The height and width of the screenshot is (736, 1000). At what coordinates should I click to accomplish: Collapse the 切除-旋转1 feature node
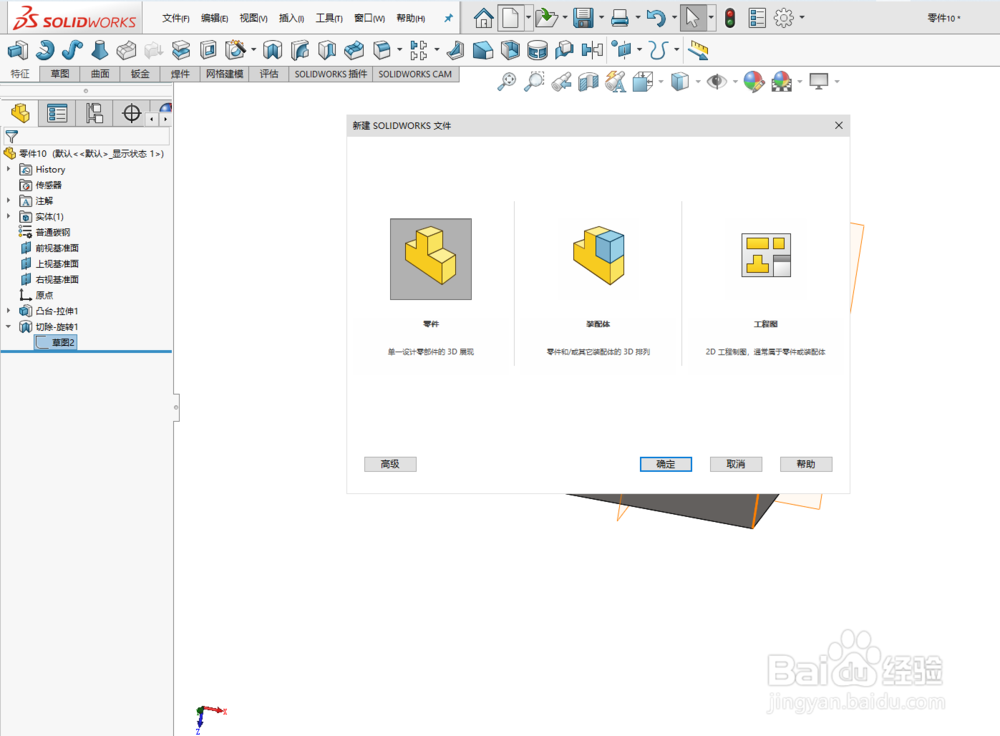(8, 327)
